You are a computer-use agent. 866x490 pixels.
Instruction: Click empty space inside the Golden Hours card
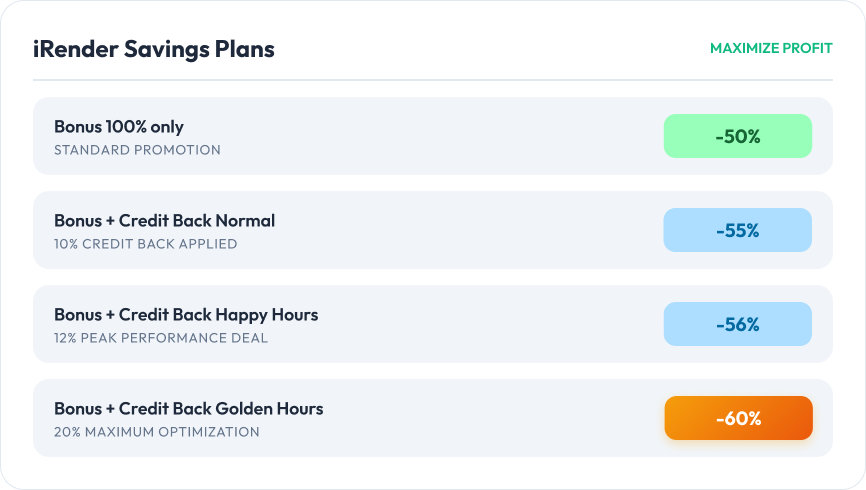[x=500, y=418]
